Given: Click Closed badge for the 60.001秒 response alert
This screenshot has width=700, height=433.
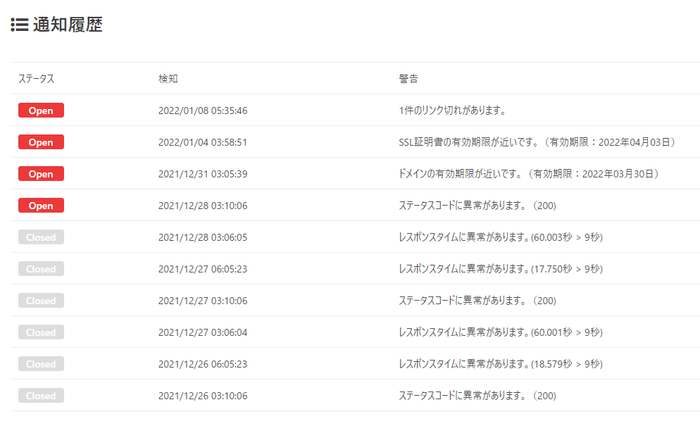Looking at the screenshot, I should [41, 332].
